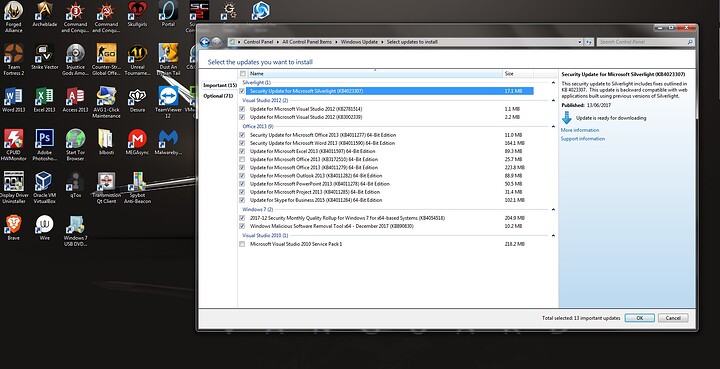Image resolution: width=720 pixels, height=369 pixels.
Task: Click the MEGAsync desktop icon
Action: (x=137, y=142)
